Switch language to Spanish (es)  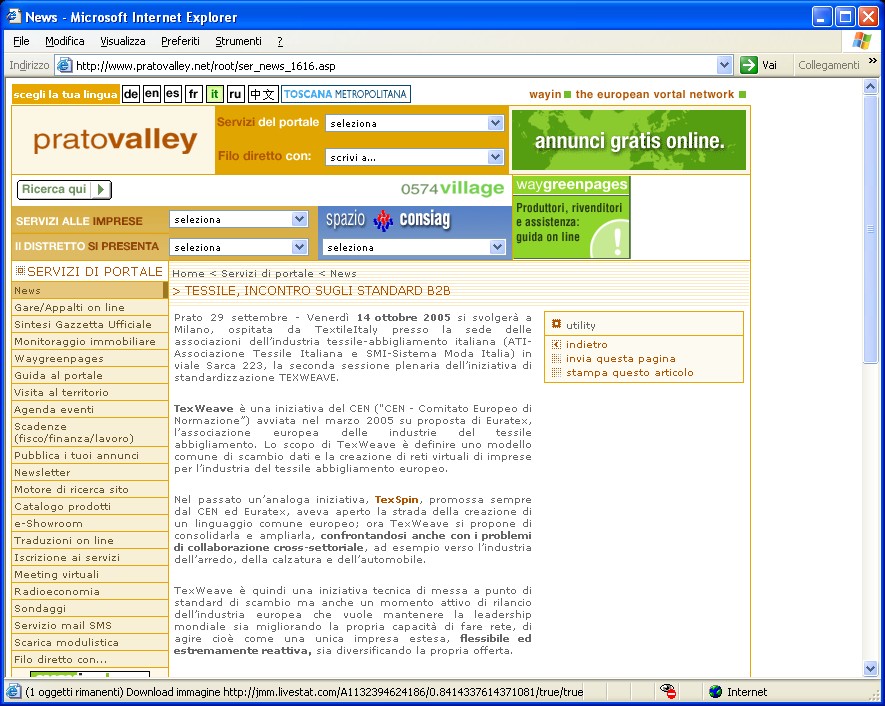(173, 94)
